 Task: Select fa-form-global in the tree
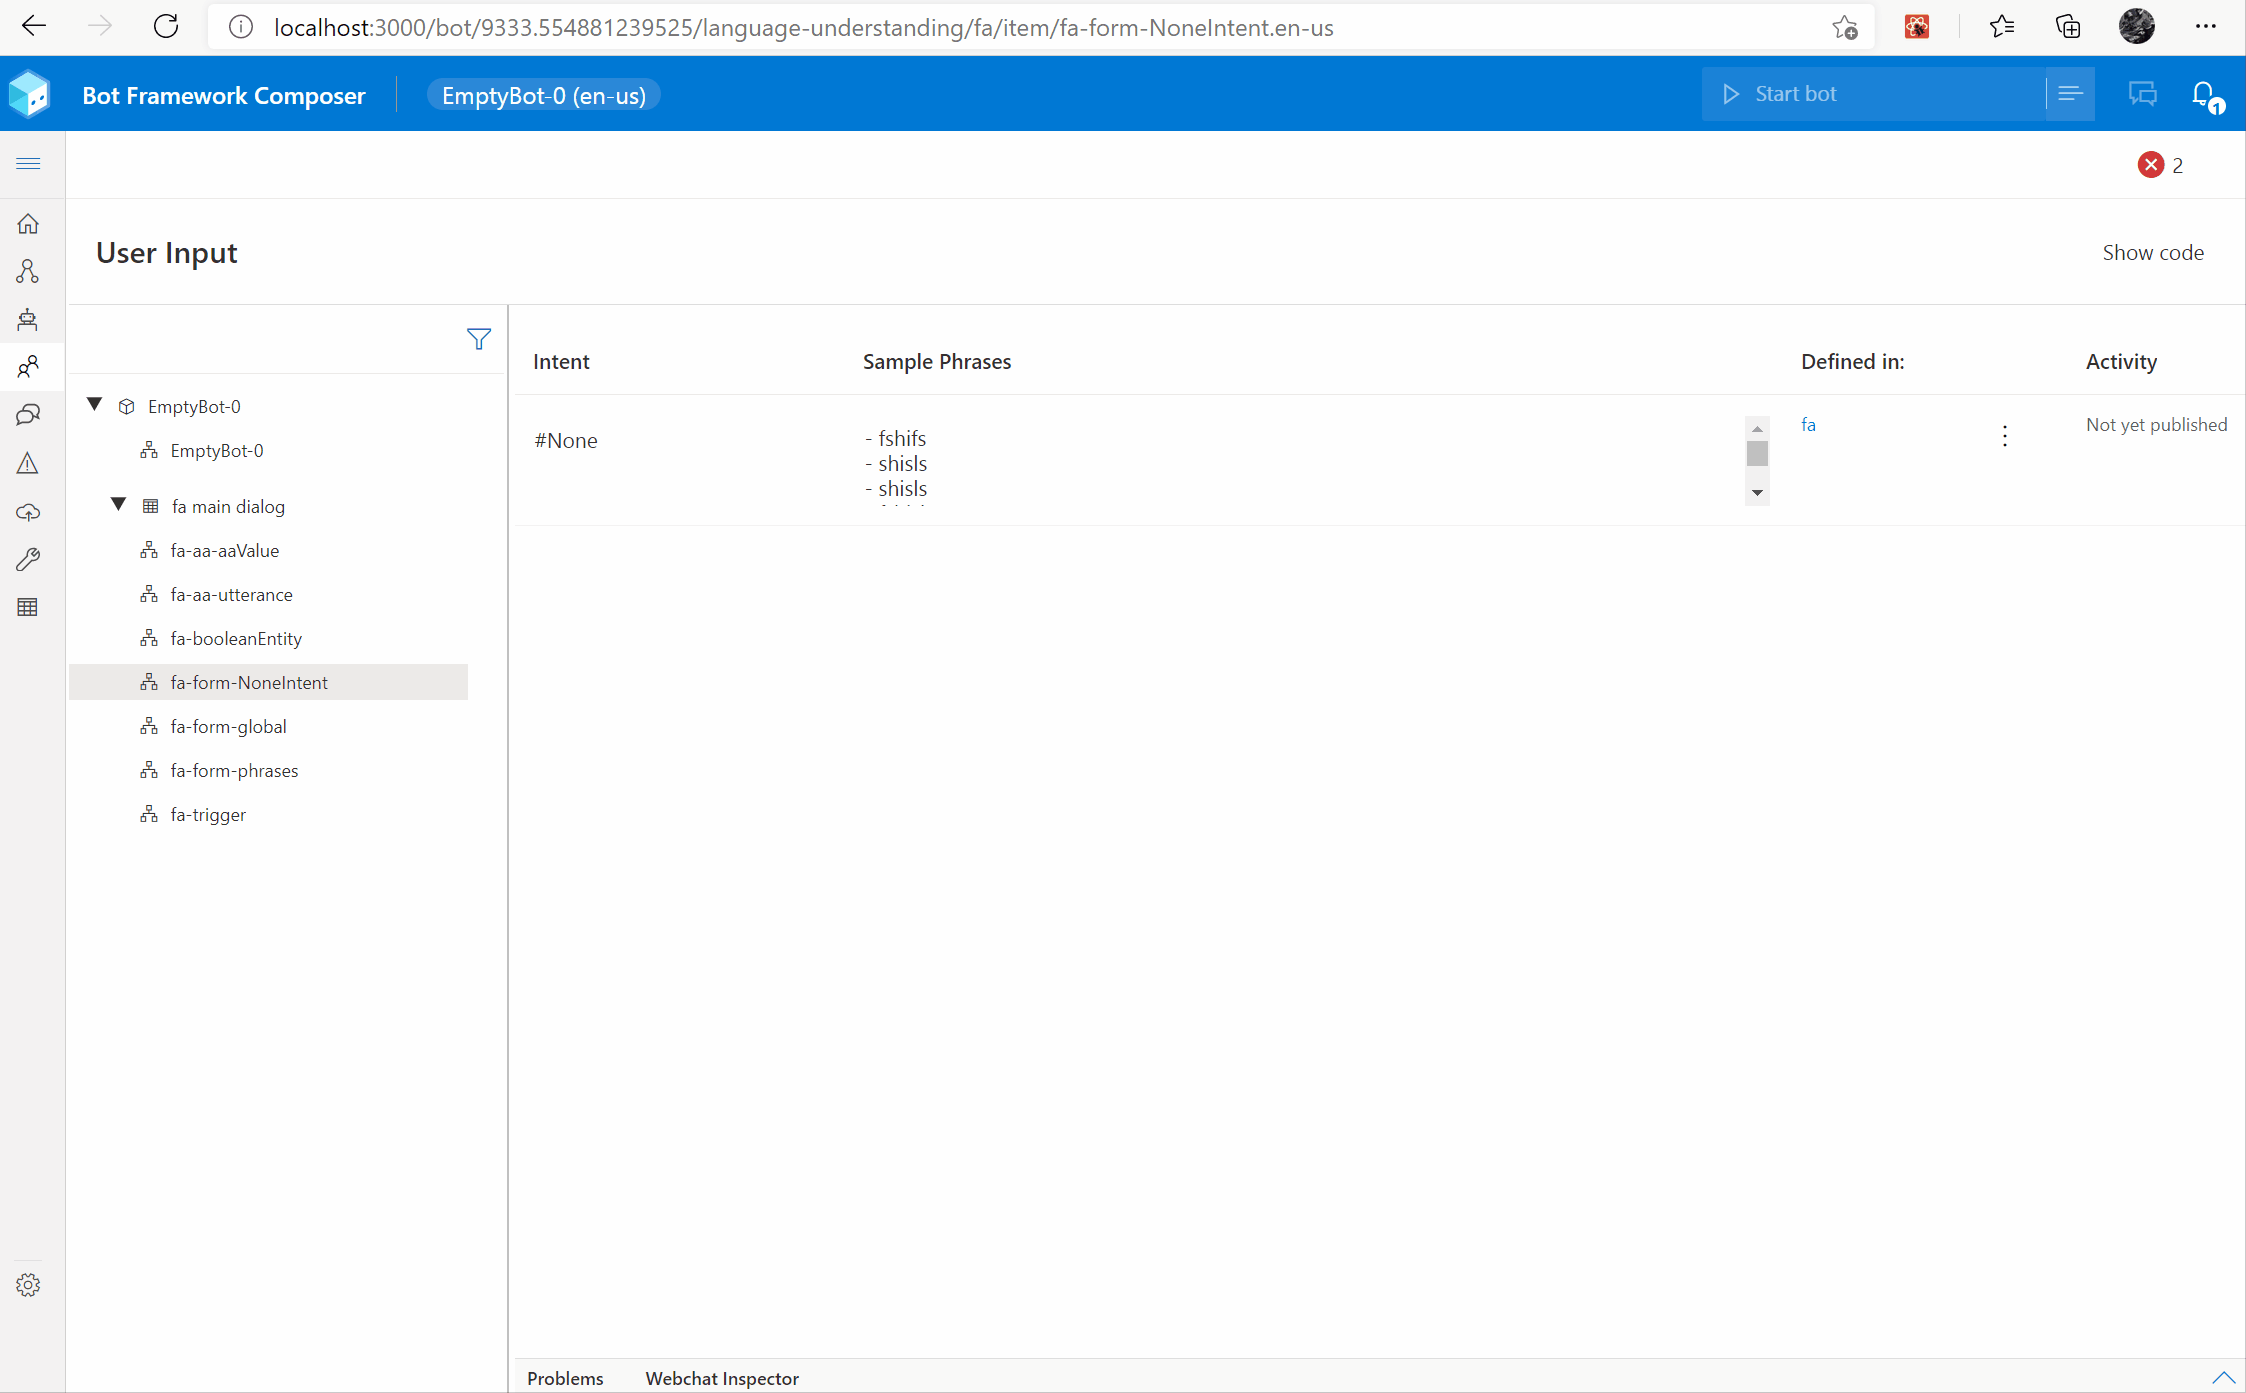tap(228, 727)
